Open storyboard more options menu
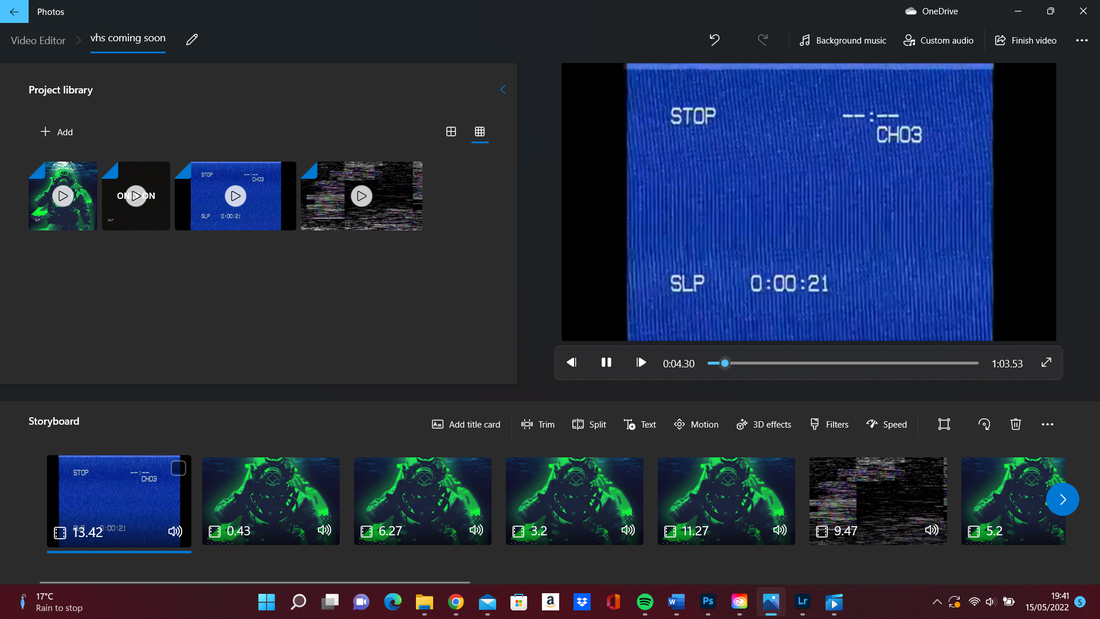Screen dimensions: 1100x619 [1047, 425]
